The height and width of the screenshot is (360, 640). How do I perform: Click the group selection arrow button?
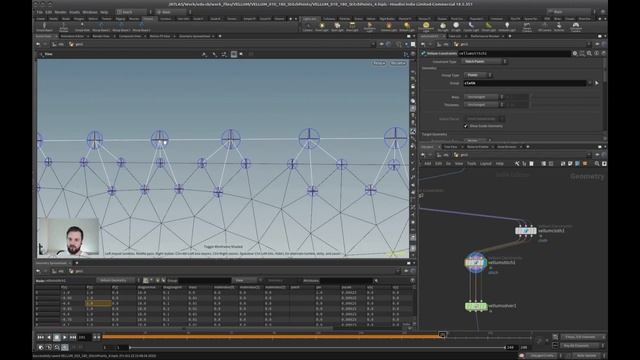tap(597, 83)
